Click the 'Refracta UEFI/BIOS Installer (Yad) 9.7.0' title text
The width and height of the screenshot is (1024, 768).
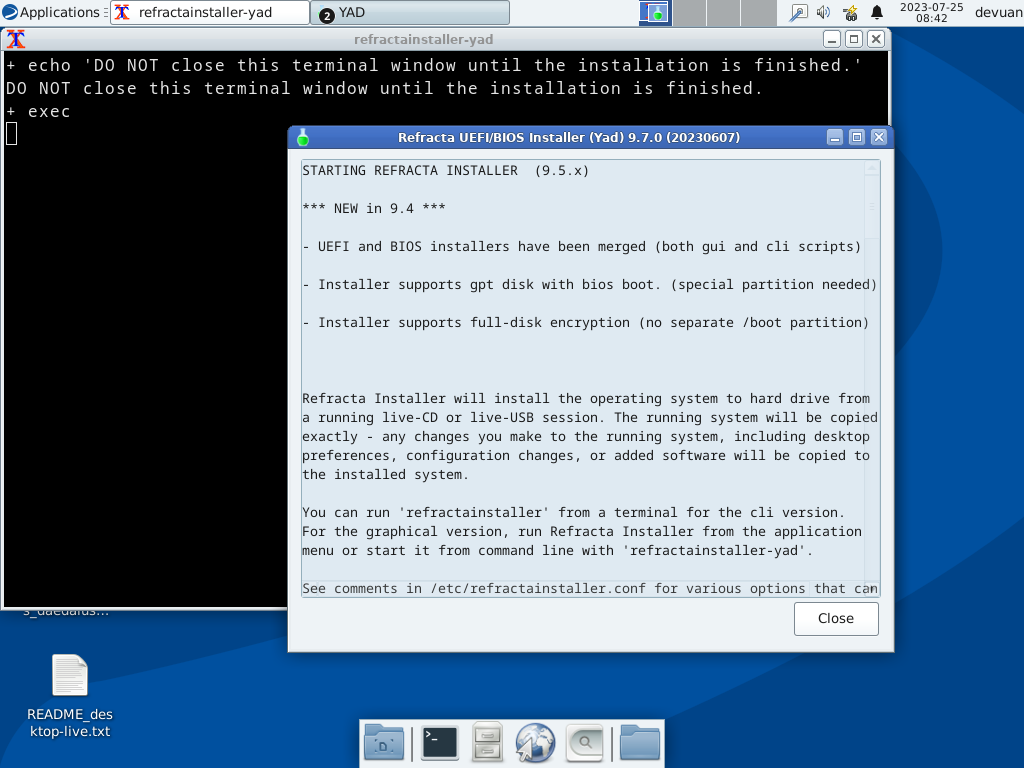[569, 137]
